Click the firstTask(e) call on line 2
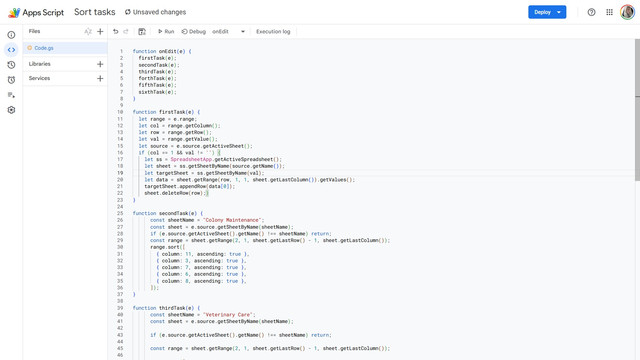This screenshot has width=640, height=360. click(x=157, y=58)
